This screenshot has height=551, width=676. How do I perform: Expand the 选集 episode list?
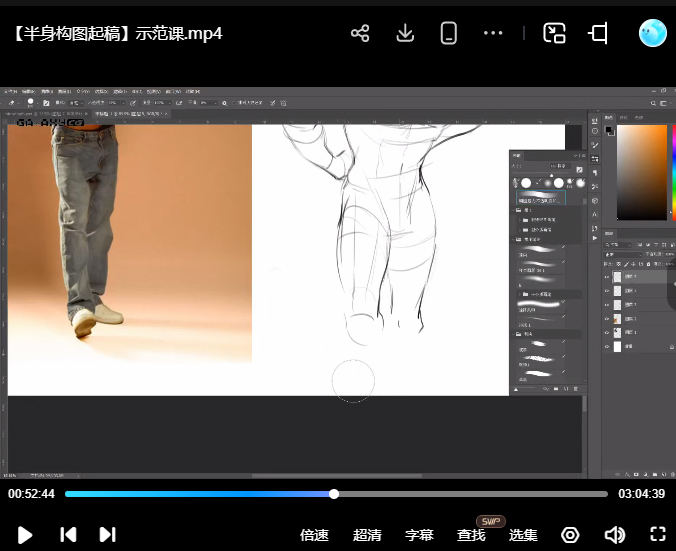click(523, 535)
